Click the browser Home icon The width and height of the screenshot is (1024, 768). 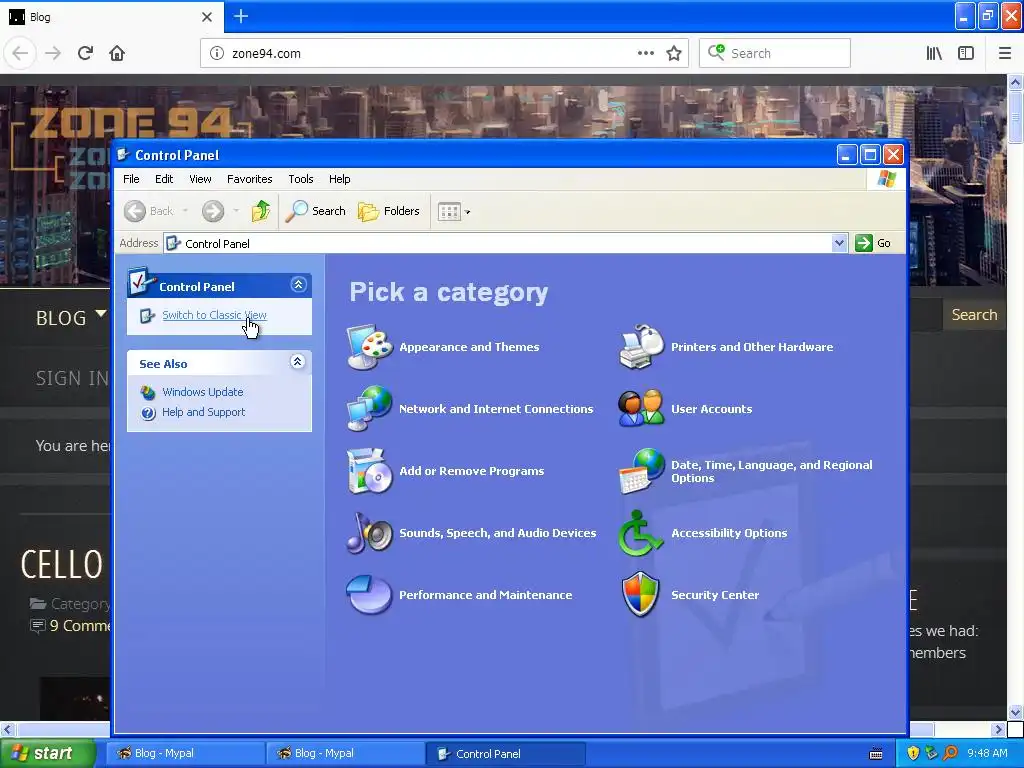[x=117, y=53]
